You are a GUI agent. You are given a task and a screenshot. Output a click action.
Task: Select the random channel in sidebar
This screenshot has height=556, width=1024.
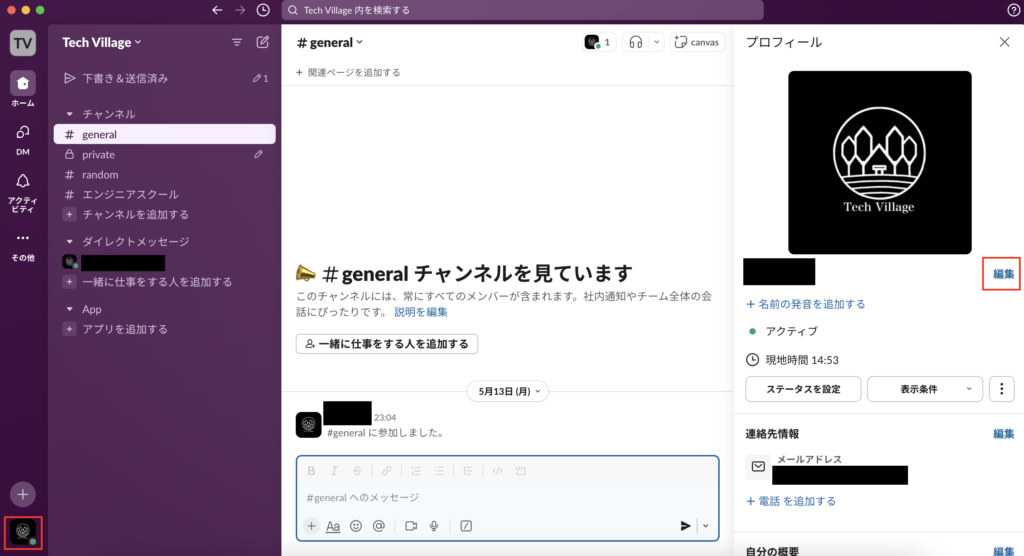(x=100, y=175)
